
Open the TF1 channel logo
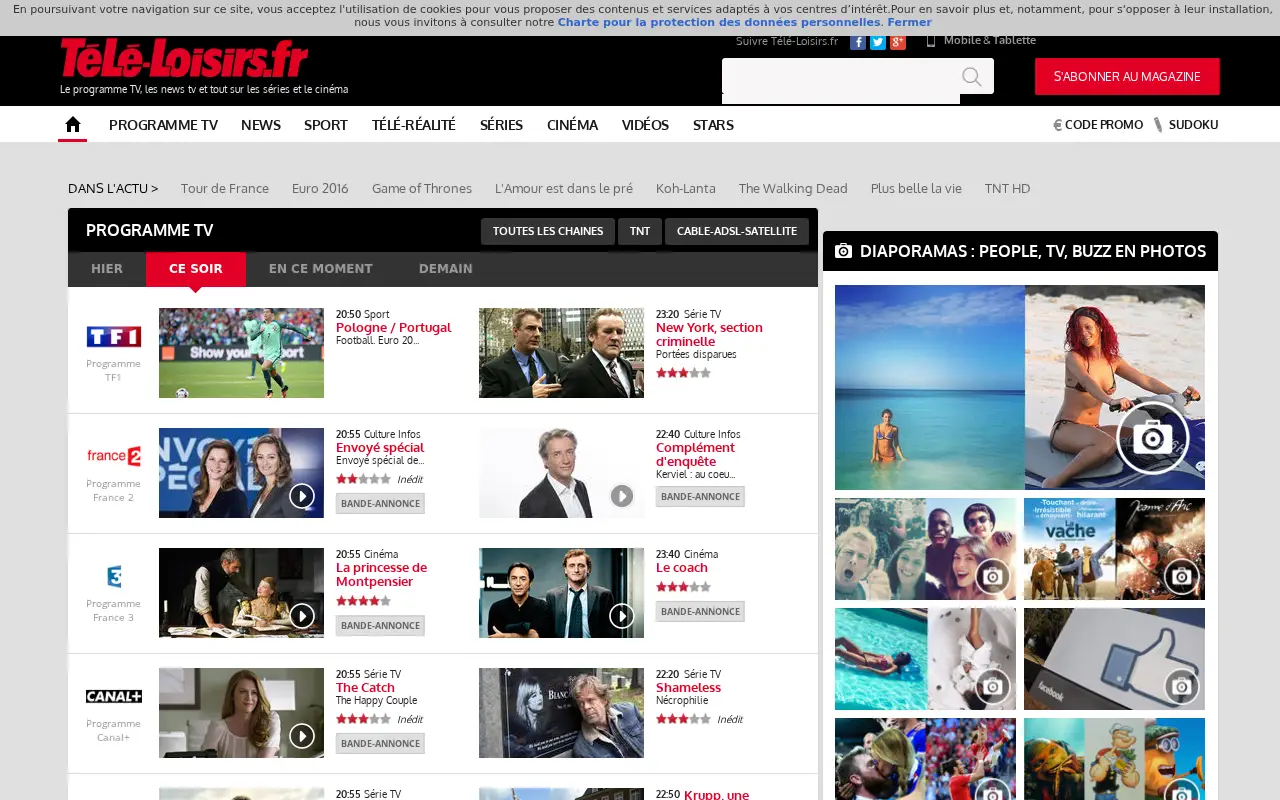coord(113,336)
